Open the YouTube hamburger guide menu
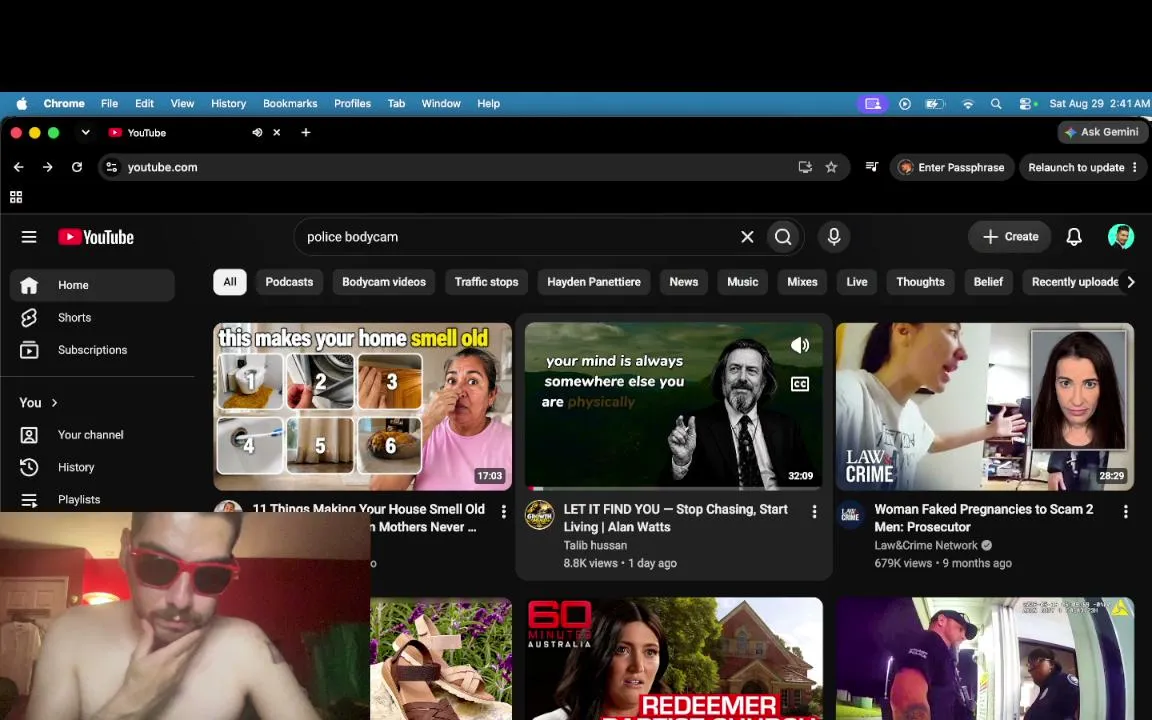The image size is (1152, 720). point(29,237)
